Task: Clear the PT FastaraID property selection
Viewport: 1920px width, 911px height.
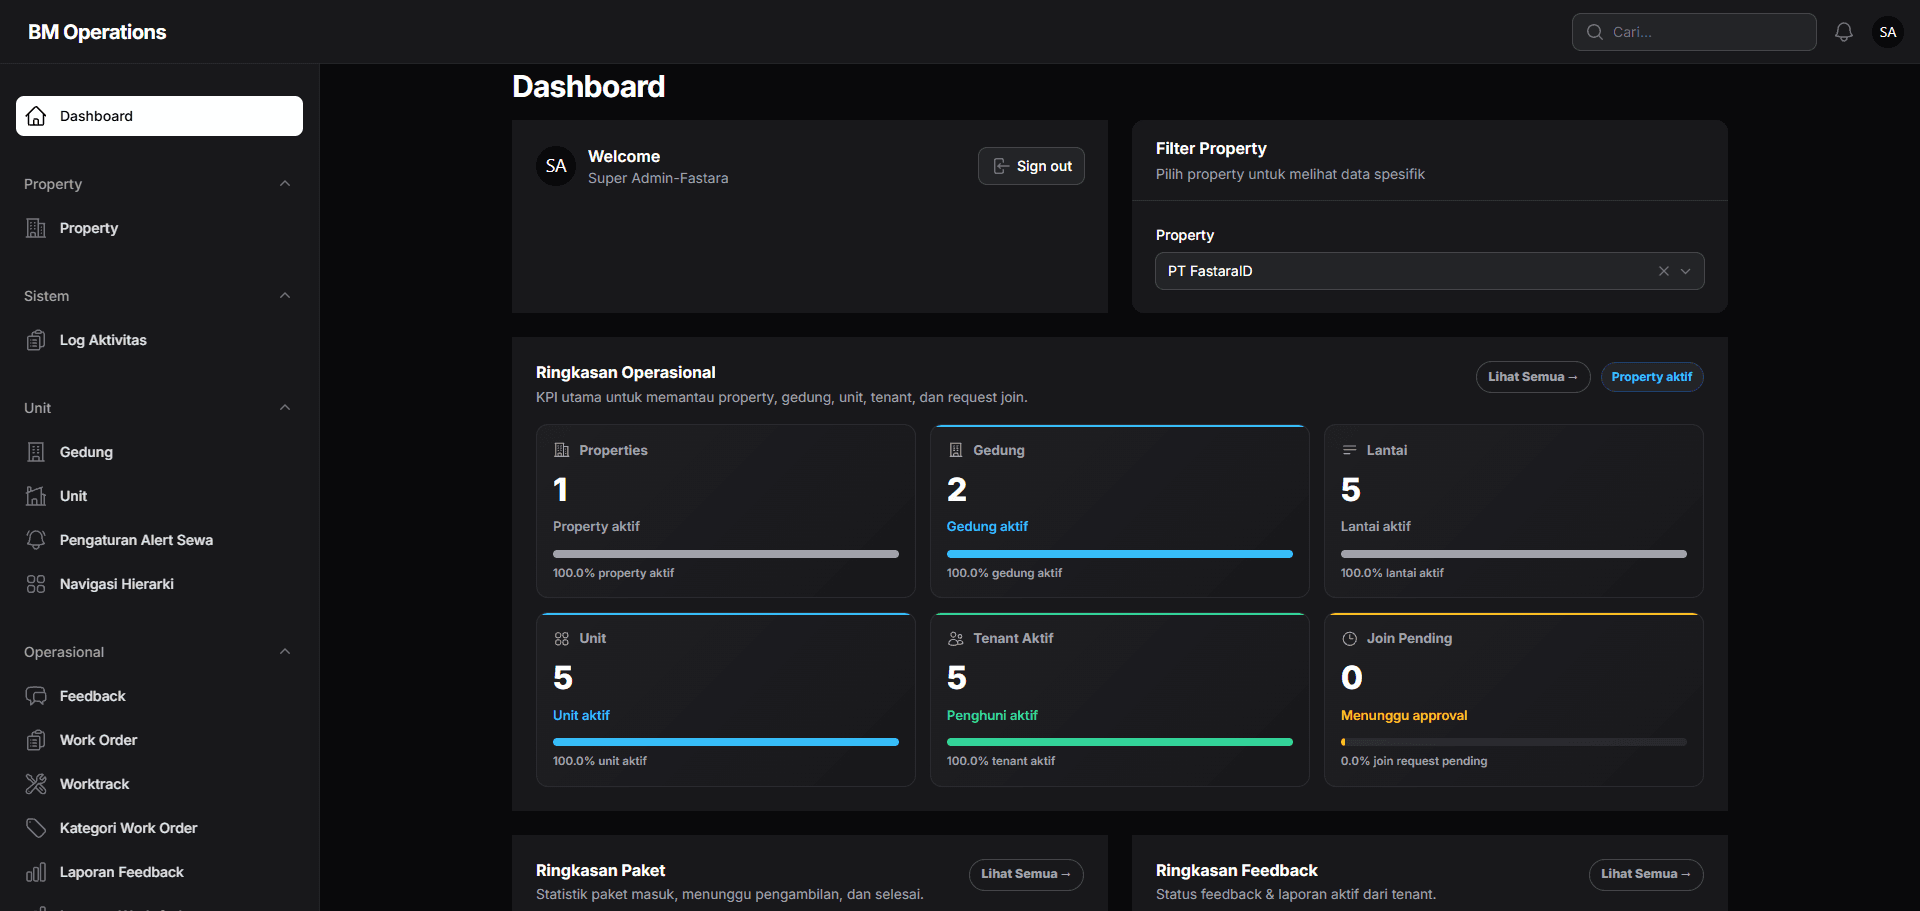Action: (1664, 271)
